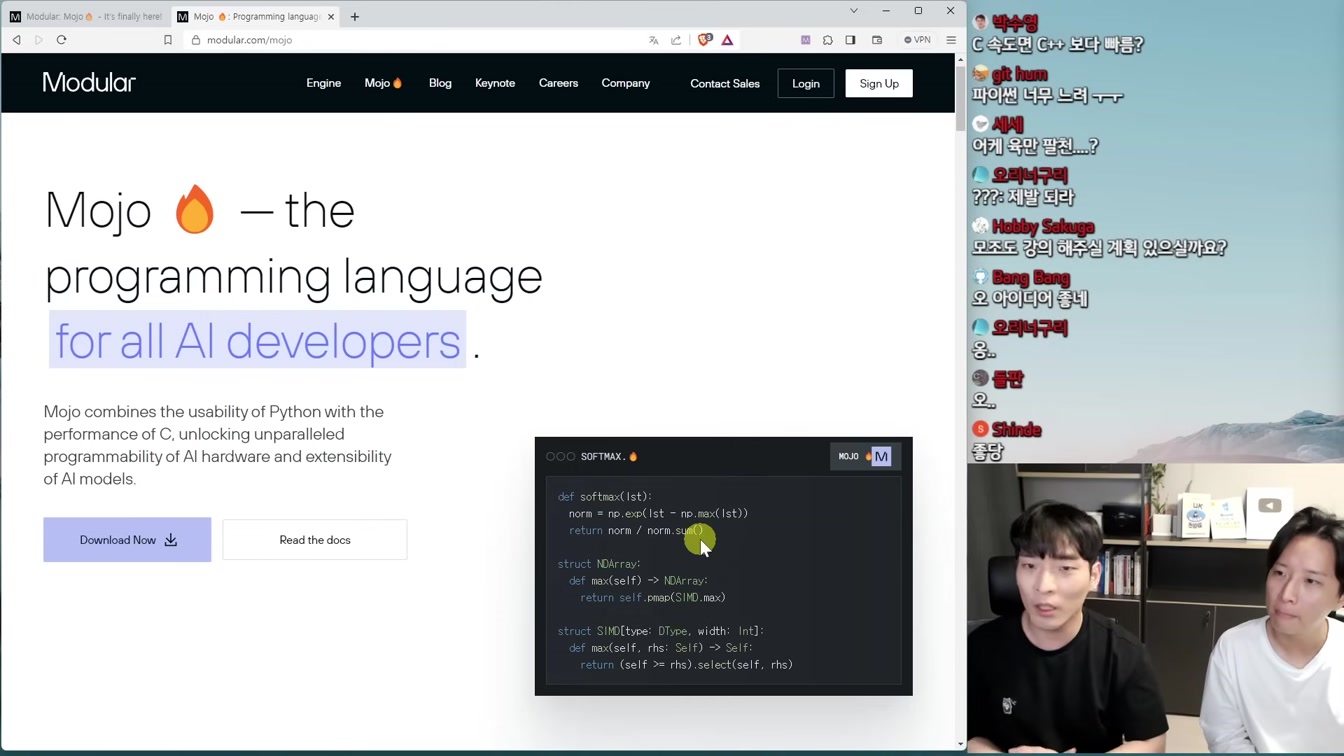Click the scrollbar up arrow
1344x756 pixels.
[x=960, y=59]
